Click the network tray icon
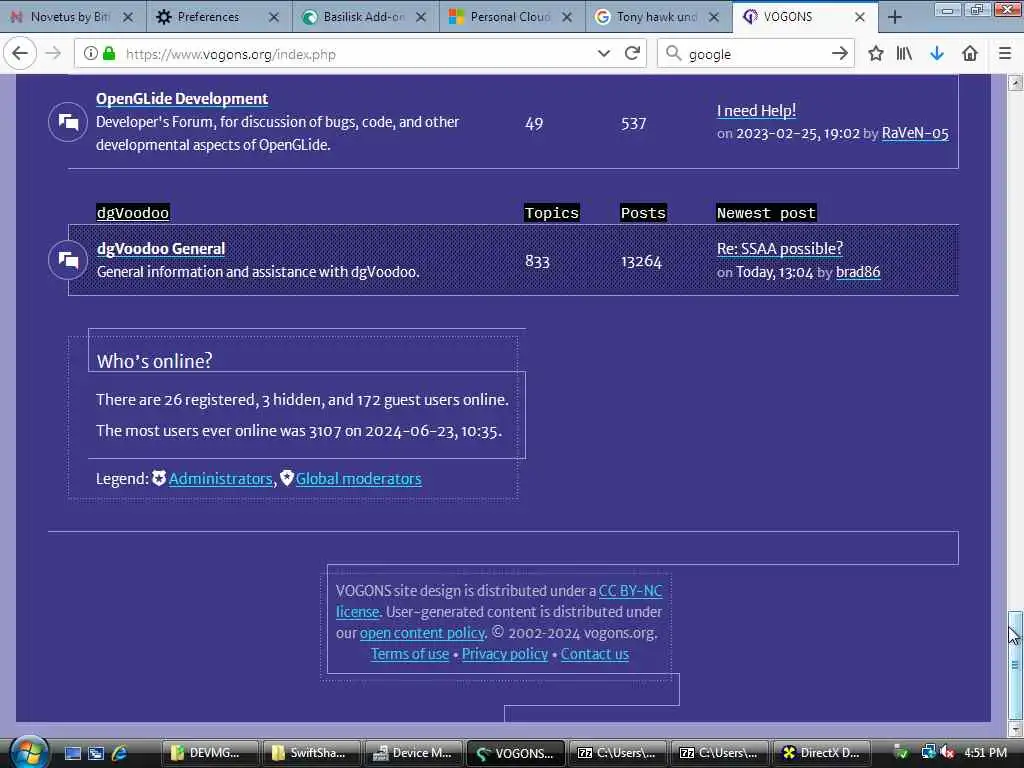The image size is (1024, 768). click(928, 753)
